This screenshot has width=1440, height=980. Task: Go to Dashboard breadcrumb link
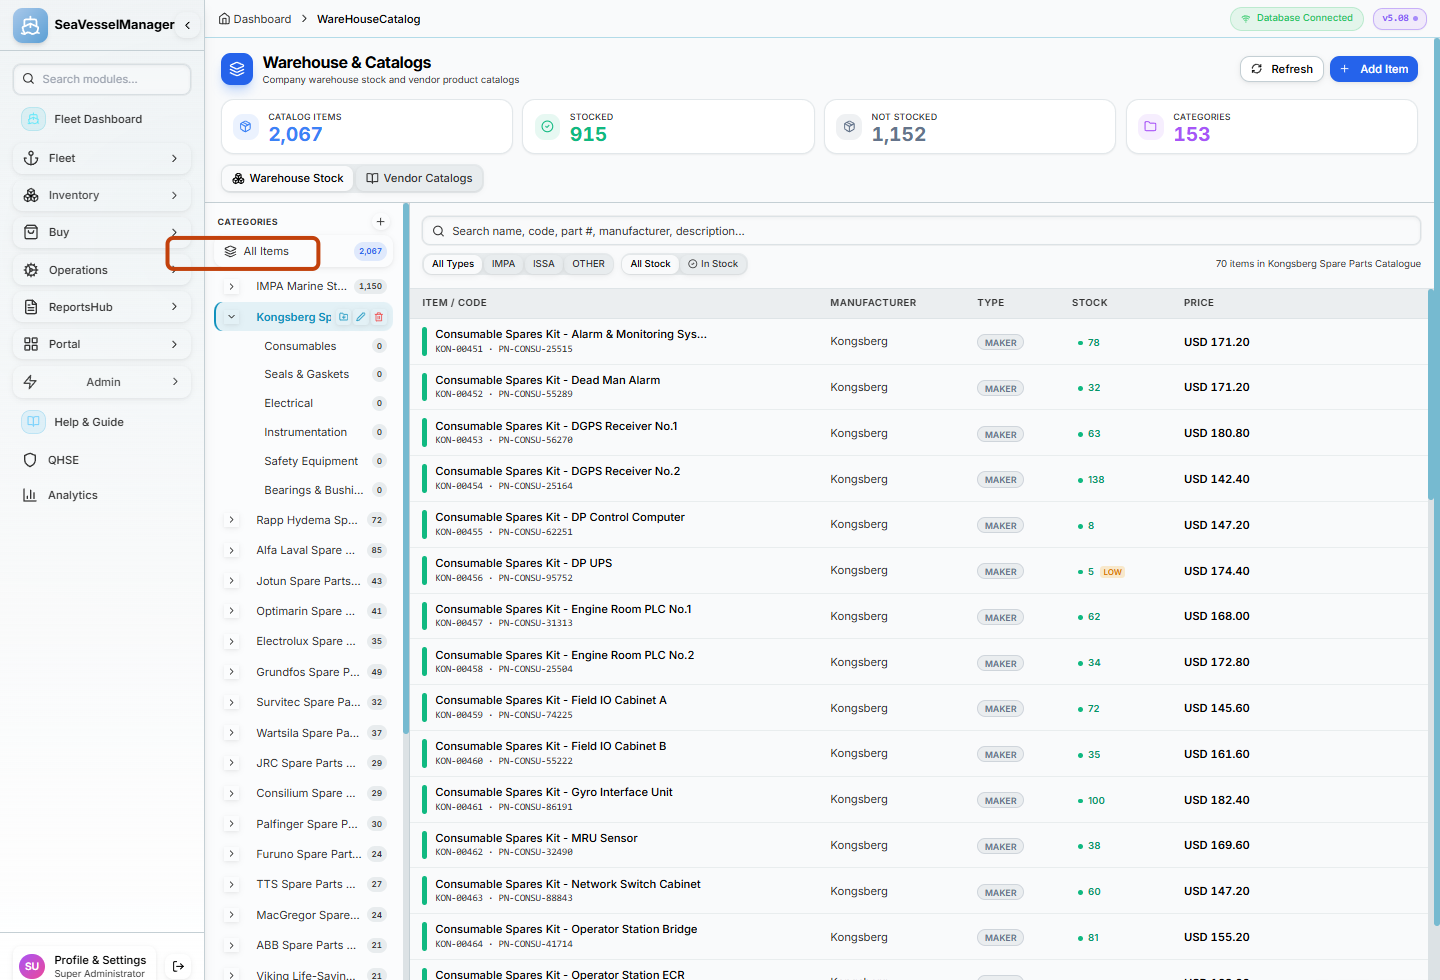(262, 19)
